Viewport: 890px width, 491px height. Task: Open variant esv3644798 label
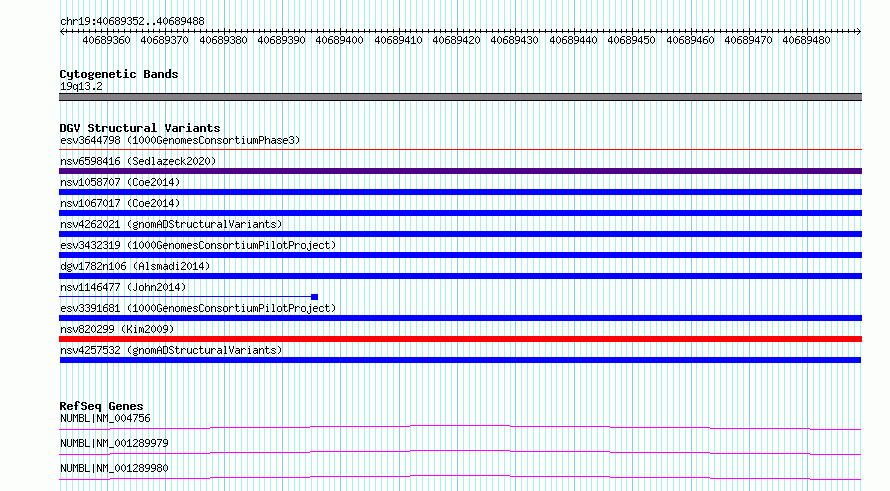click(180, 140)
